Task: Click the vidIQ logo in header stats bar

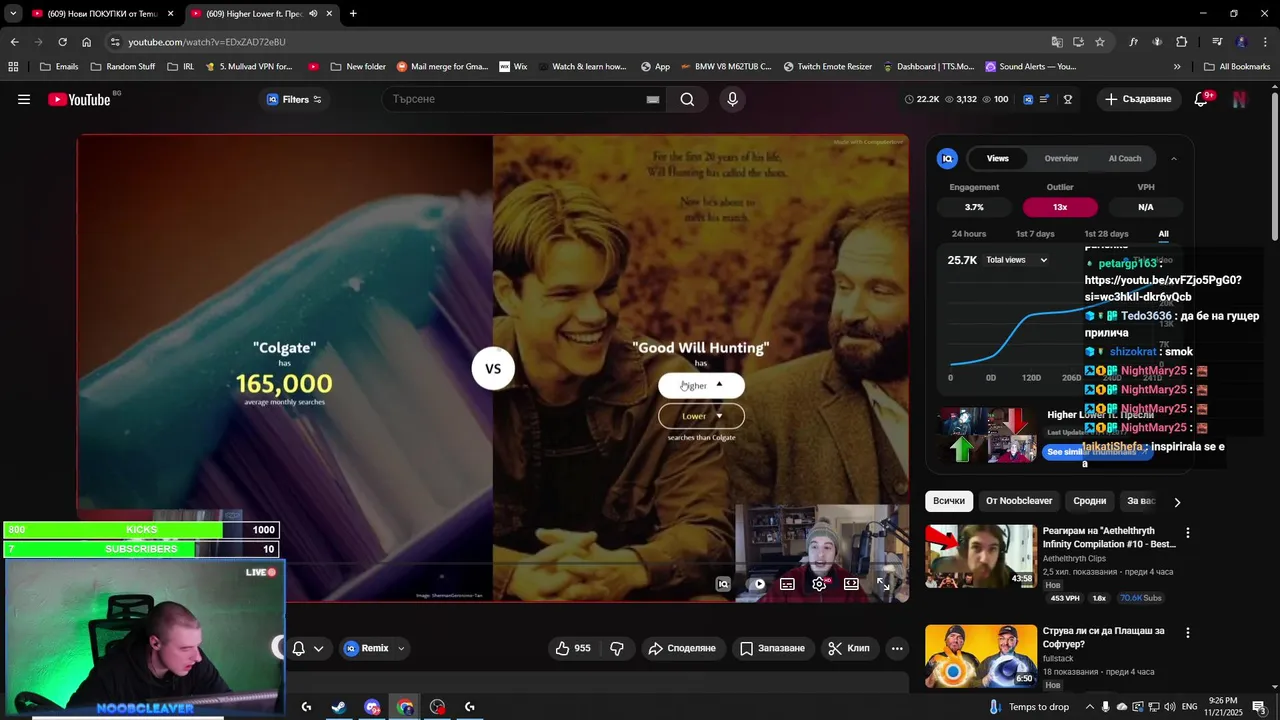Action: click(1027, 99)
